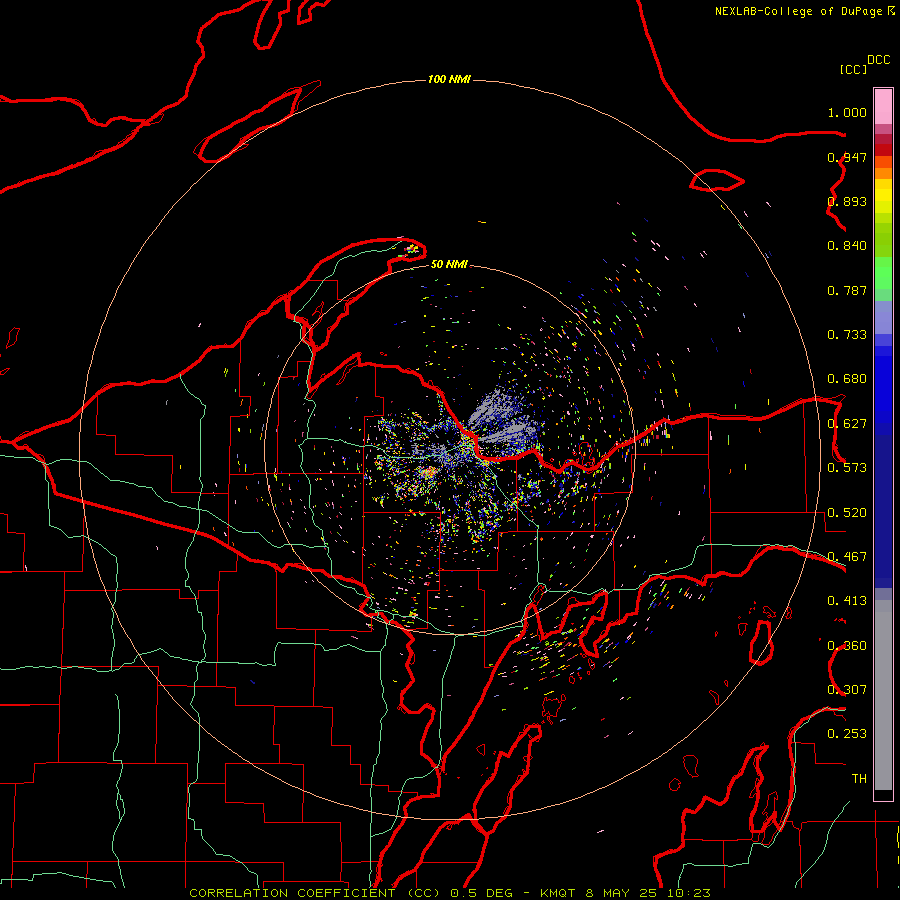Select the 0.520 scale value
This screenshot has height=900, width=900.
[847, 513]
